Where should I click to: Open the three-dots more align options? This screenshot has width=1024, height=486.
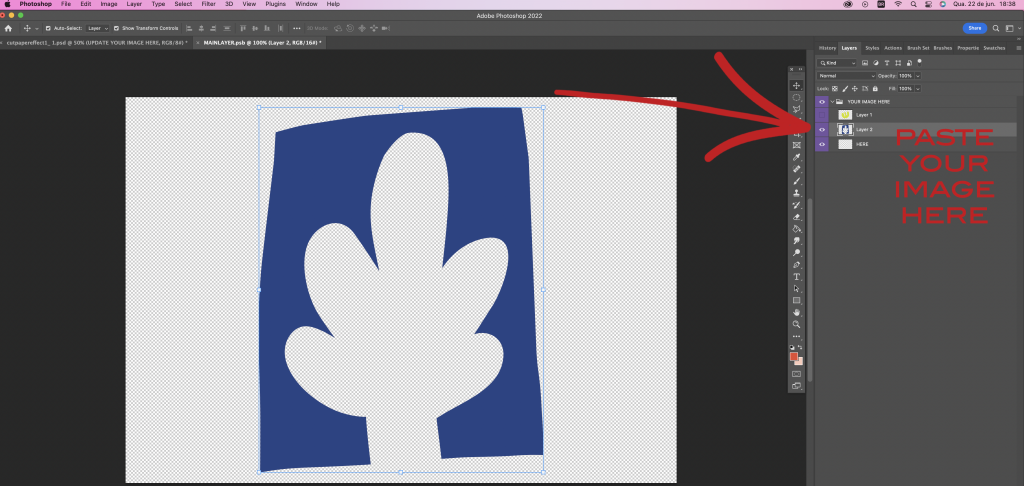[296, 28]
